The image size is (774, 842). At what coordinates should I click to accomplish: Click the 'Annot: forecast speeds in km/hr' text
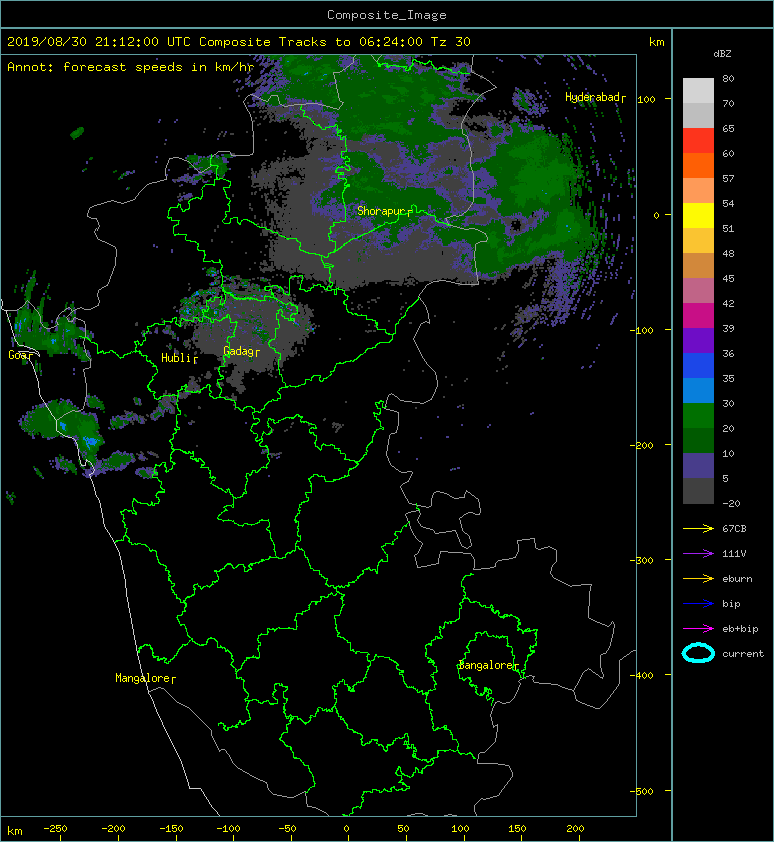(x=131, y=67)
